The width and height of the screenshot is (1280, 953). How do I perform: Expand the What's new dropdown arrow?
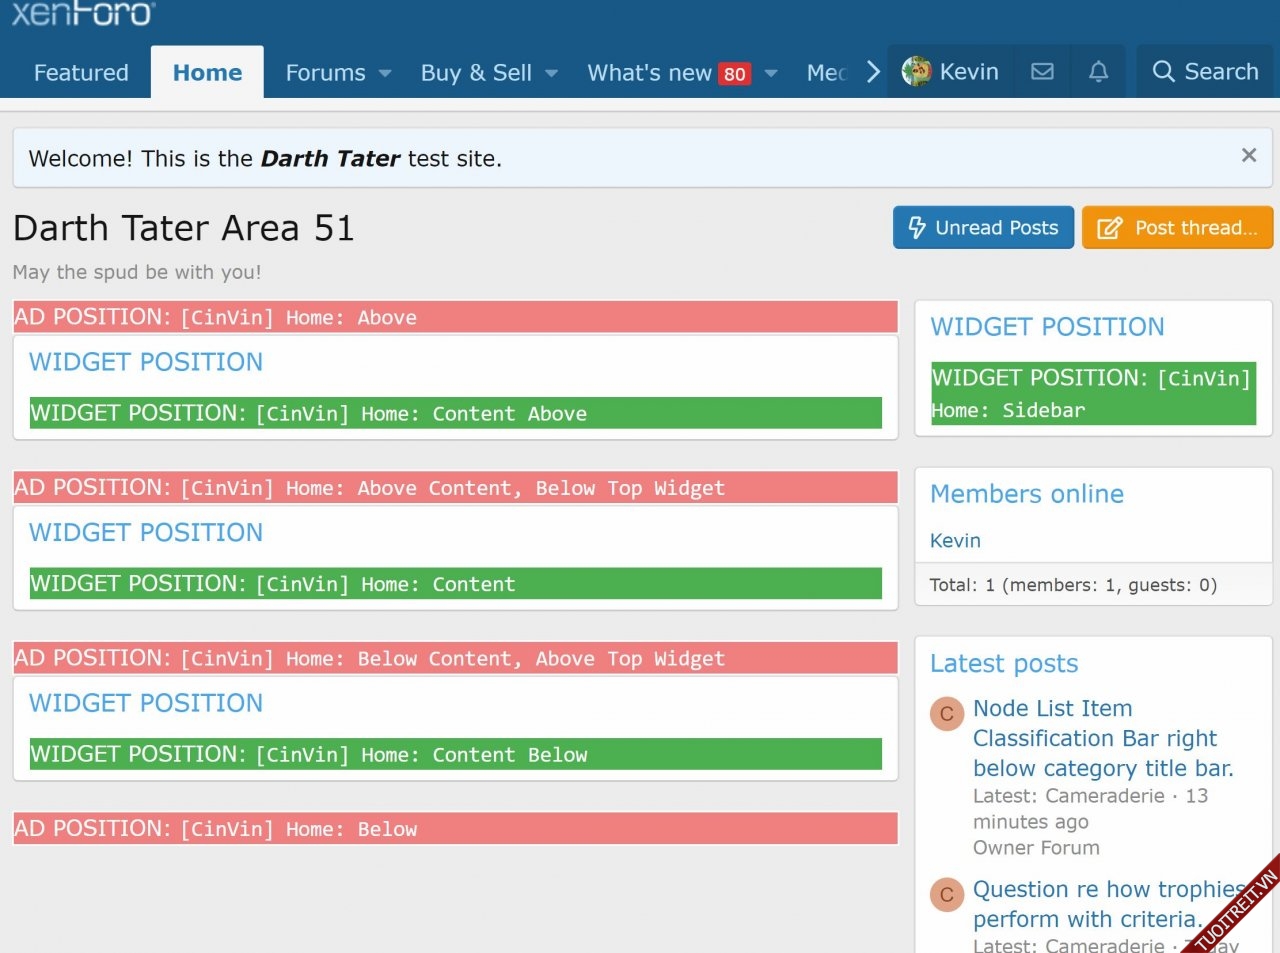coord(771,73)
